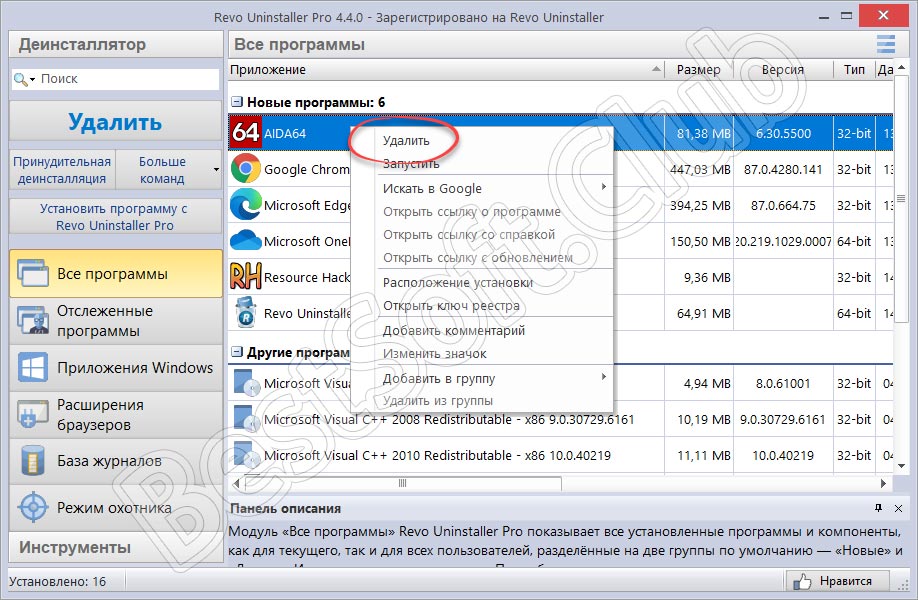This screenshot has width=918, height=600.
Task: Click the 9.0.30729.6161 version cell
Action: coord(783,419)
